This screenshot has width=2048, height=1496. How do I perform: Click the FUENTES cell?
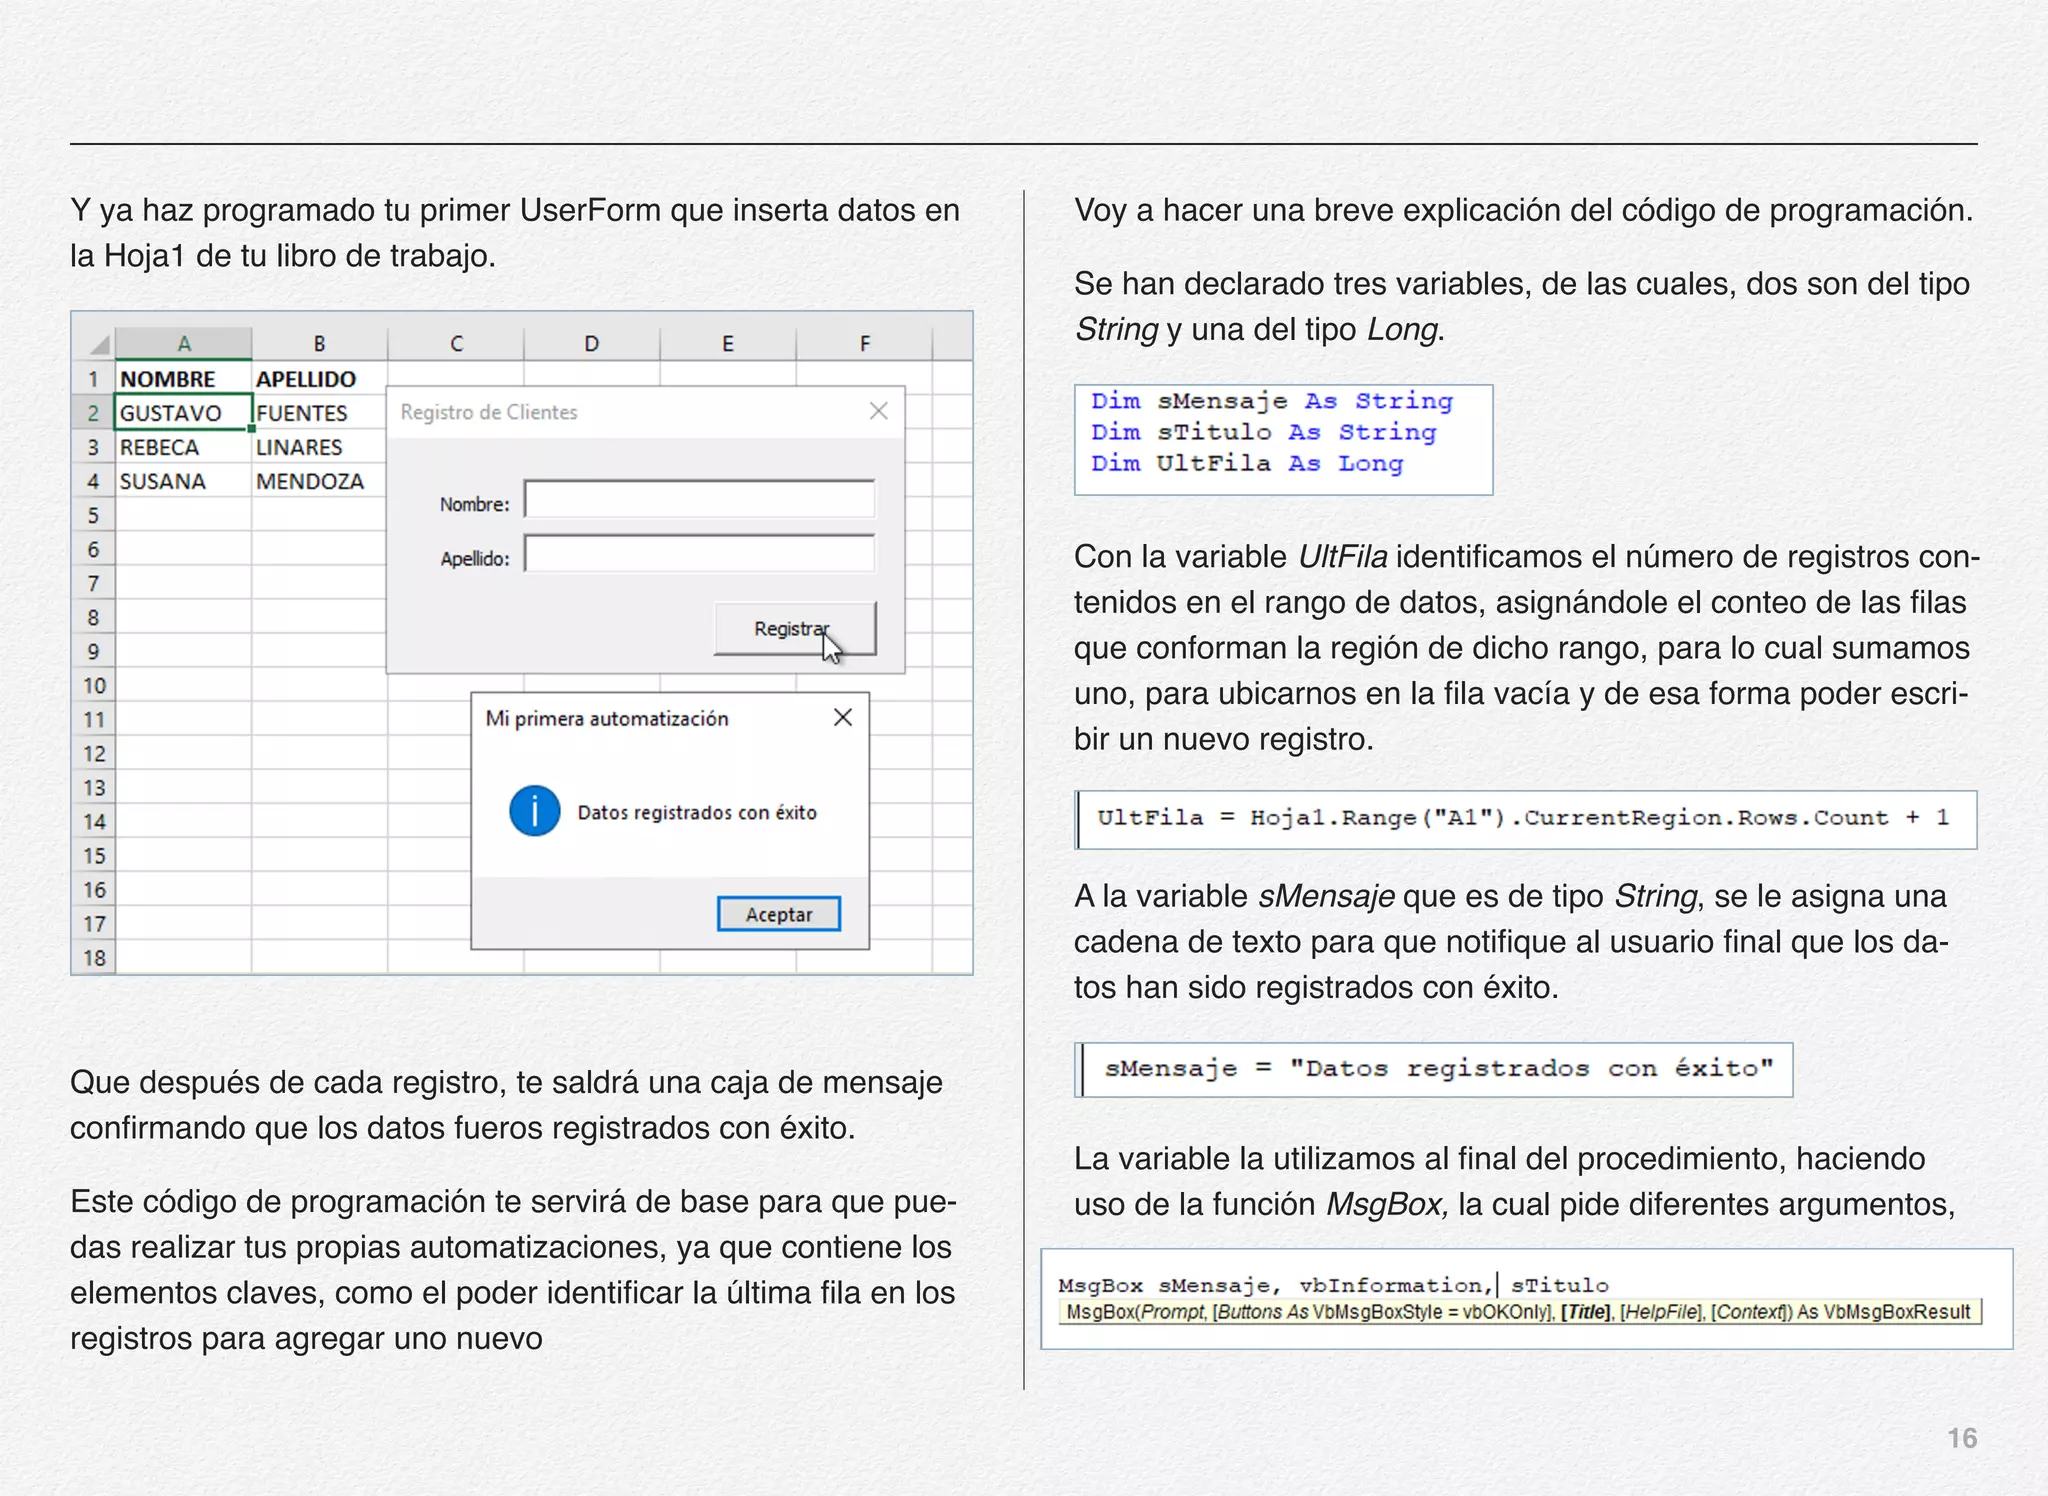click(319, 413)
